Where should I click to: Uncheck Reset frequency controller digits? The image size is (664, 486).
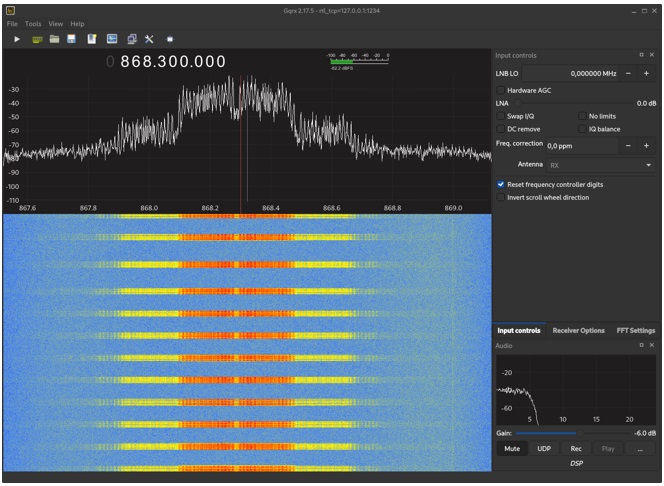click(x=501, y=185)
